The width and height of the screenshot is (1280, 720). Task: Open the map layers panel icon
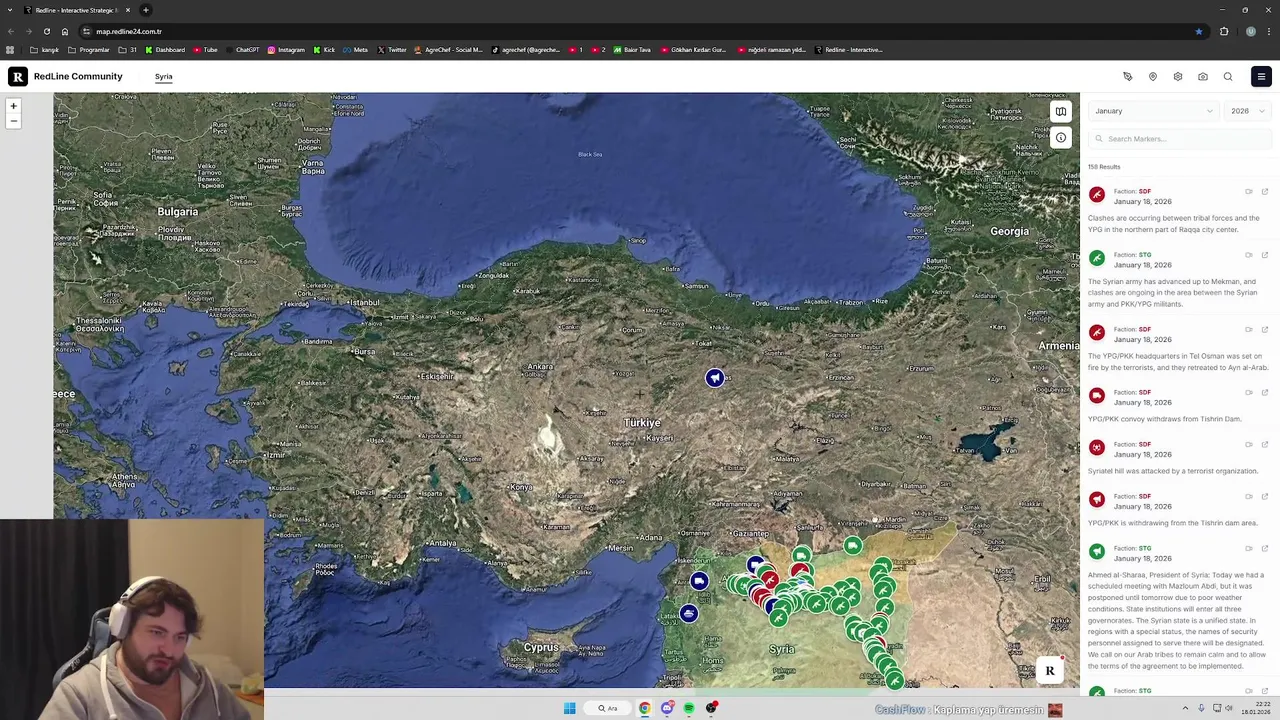coord(1060,111)
